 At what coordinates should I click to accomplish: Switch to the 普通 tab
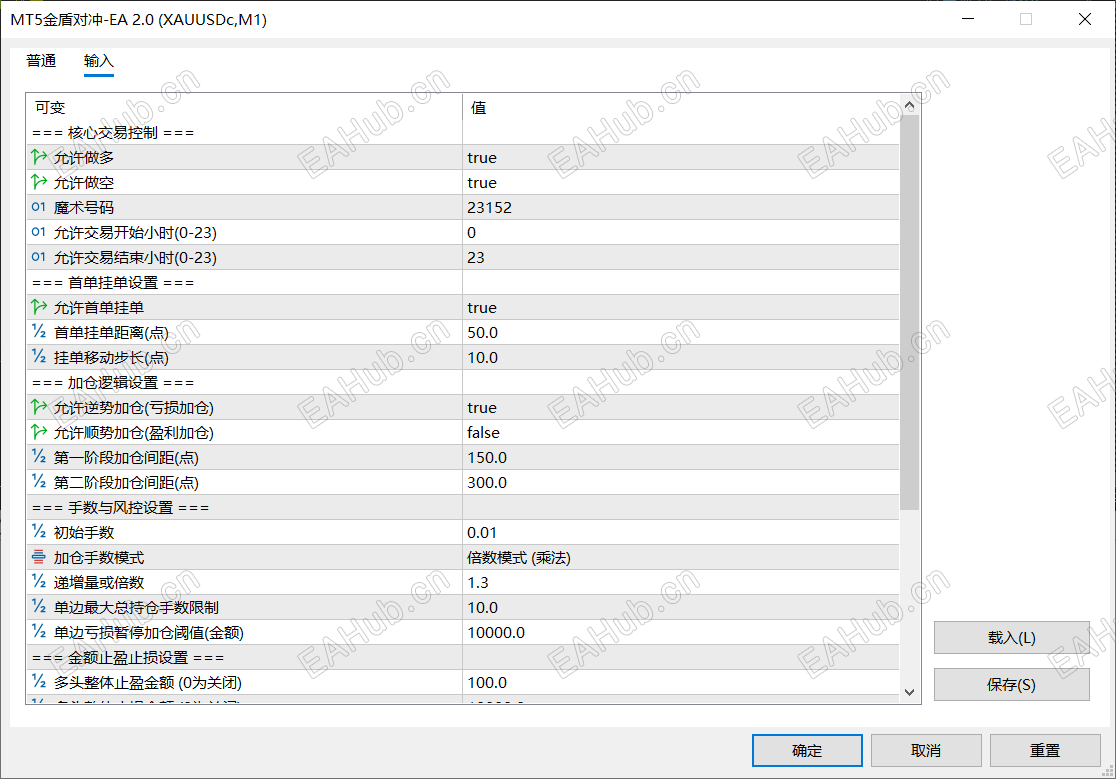pos(41,61)
